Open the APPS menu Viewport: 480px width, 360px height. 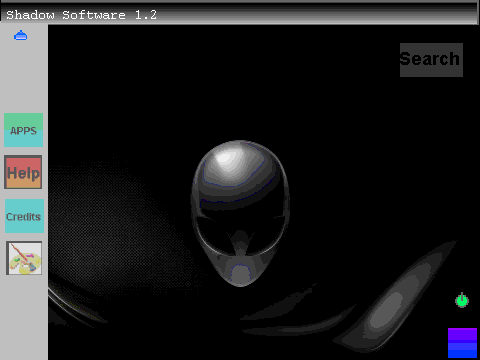(23, 130)
